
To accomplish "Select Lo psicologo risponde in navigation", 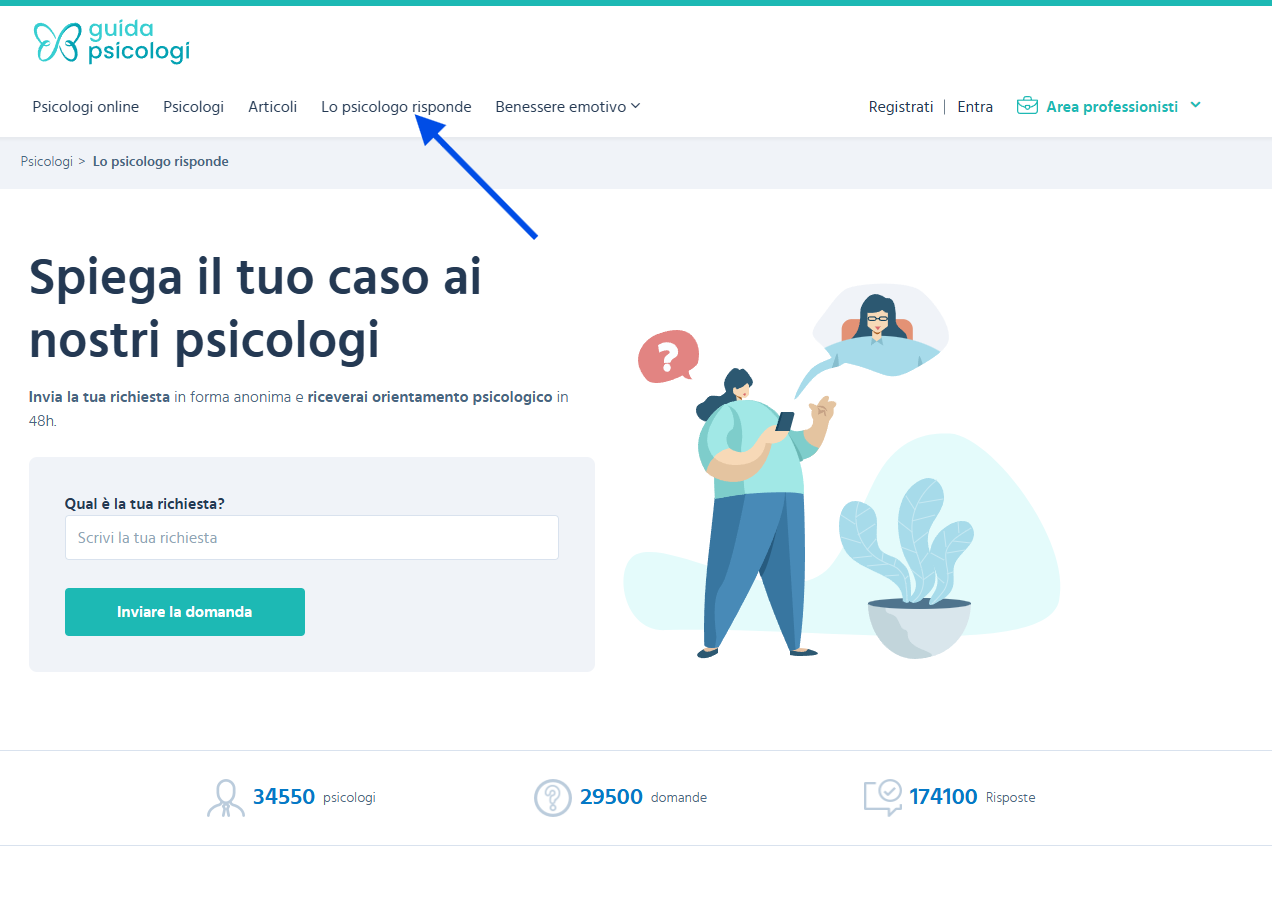I will click(396, 106).
